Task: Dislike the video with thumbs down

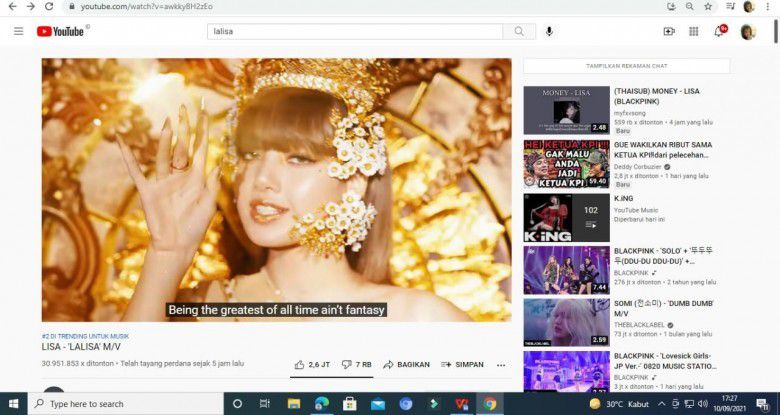Action: click(348, 365)
